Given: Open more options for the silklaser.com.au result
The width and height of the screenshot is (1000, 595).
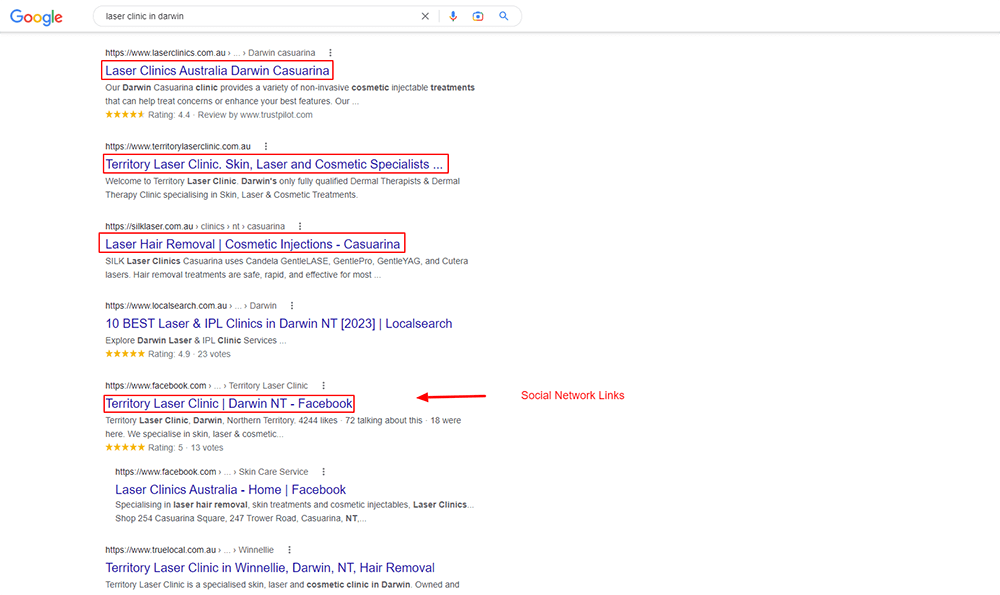Looking at the screenshot, I should click(x=300, y=226).
